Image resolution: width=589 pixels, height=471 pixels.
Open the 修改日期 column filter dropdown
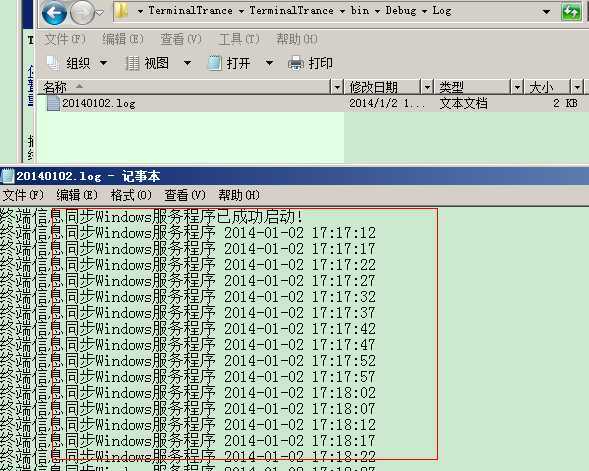pyautogui.click(x=427, y=88)
